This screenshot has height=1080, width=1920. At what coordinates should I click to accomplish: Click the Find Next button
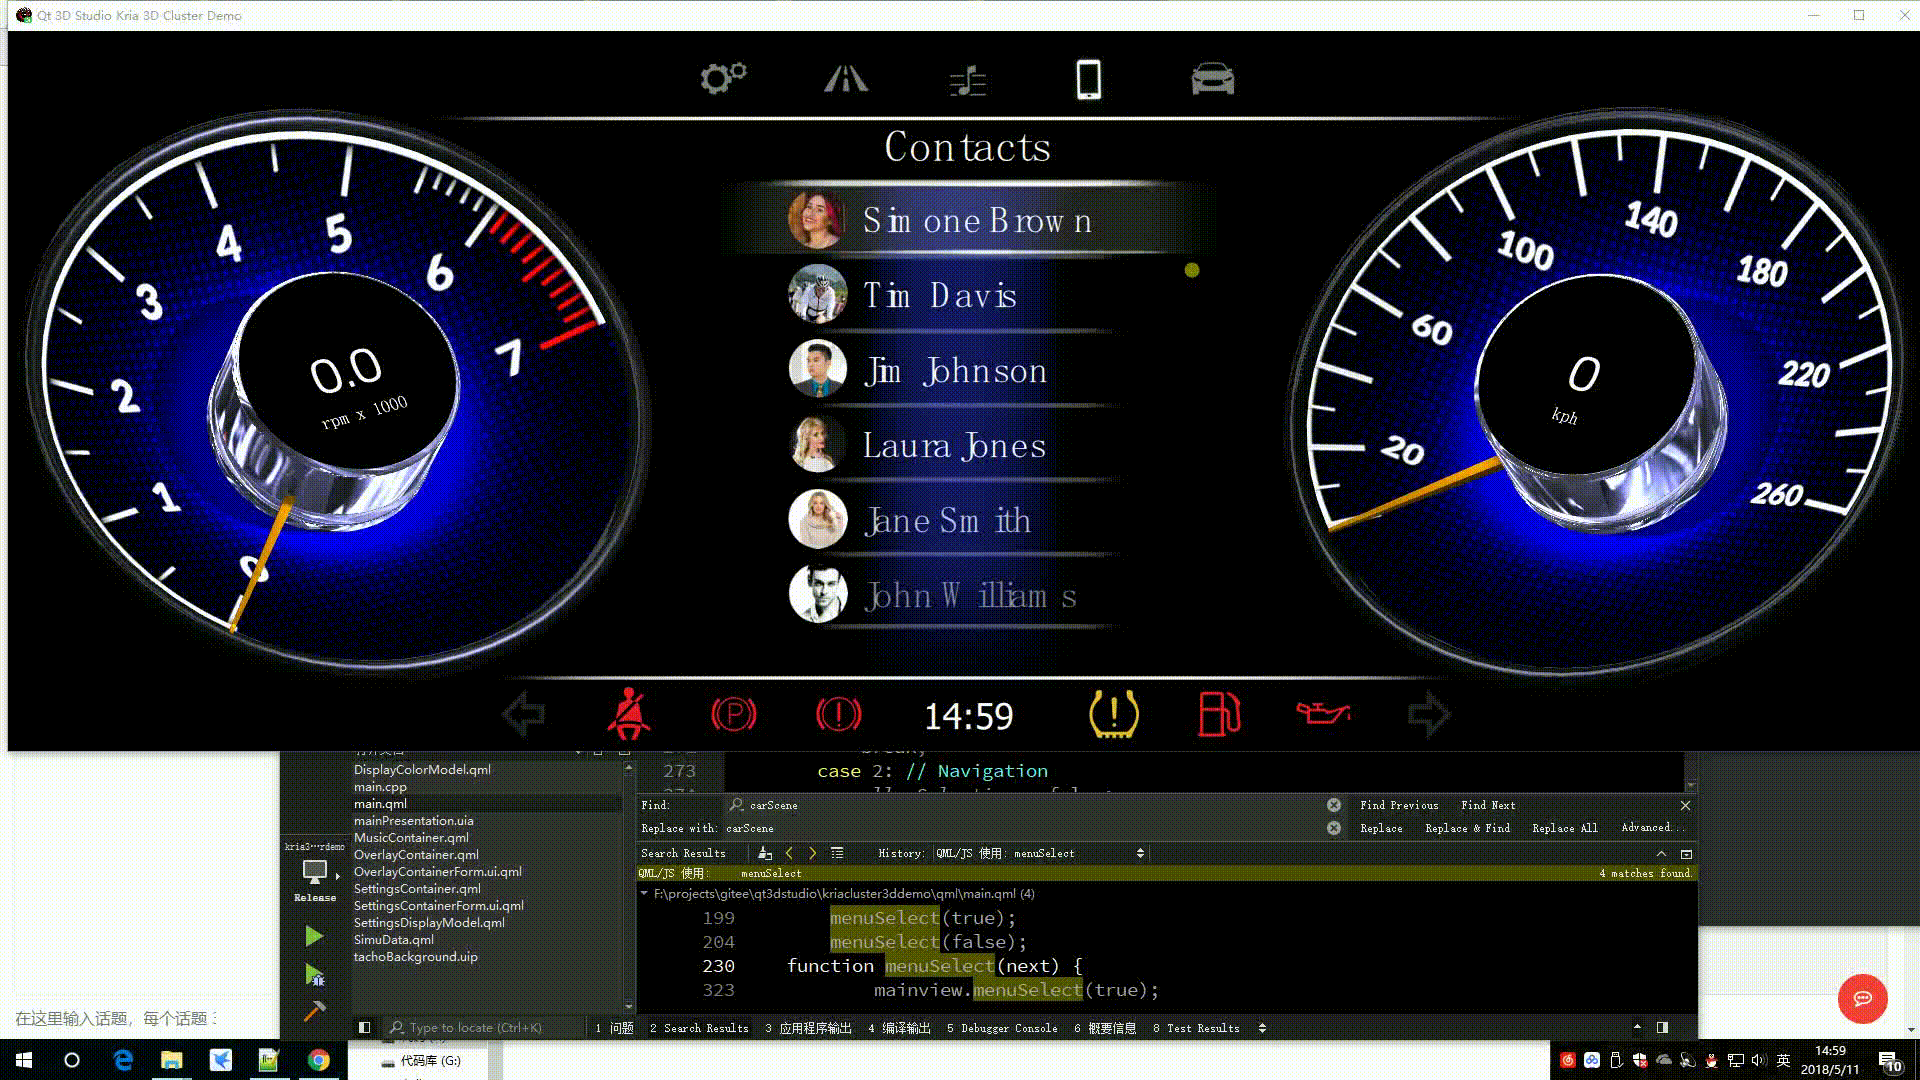[1487, 805]
